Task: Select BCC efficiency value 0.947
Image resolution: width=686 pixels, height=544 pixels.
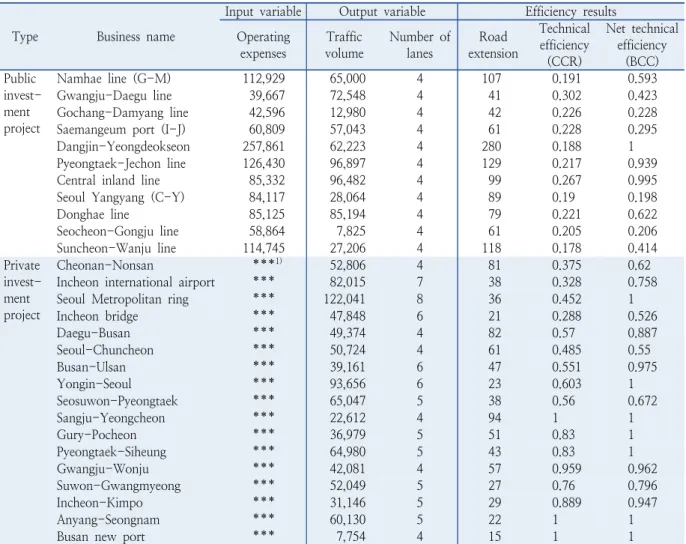Action: tap(642, 503)
